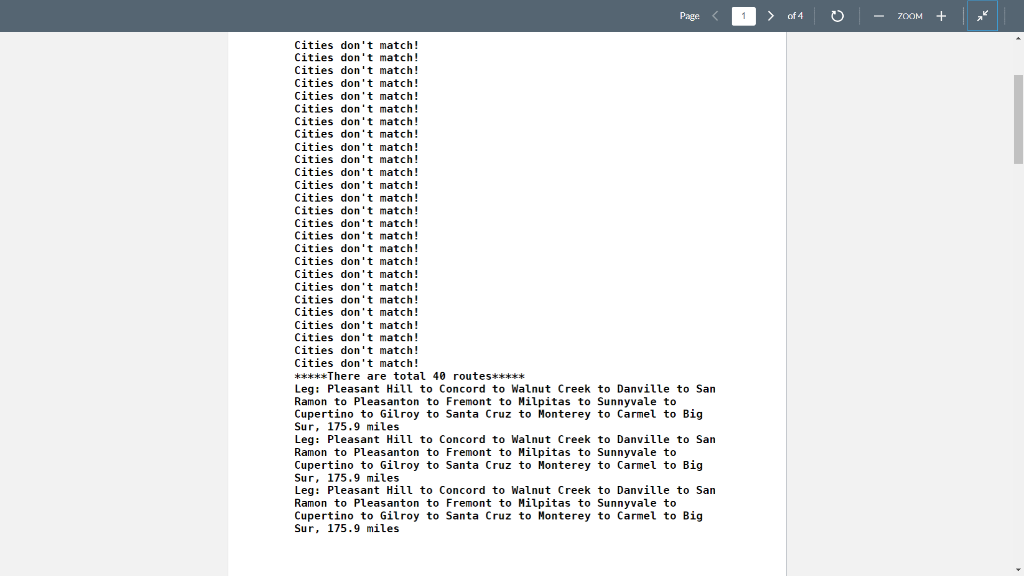The image size is (1024, 576).
Task: Exit fullscreen with the collapse arrows icon
Action: (982, 16)
